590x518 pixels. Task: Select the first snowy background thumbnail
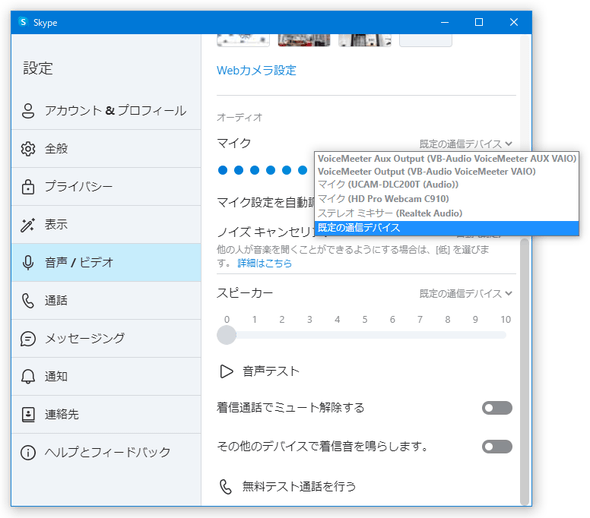(243, 40)
